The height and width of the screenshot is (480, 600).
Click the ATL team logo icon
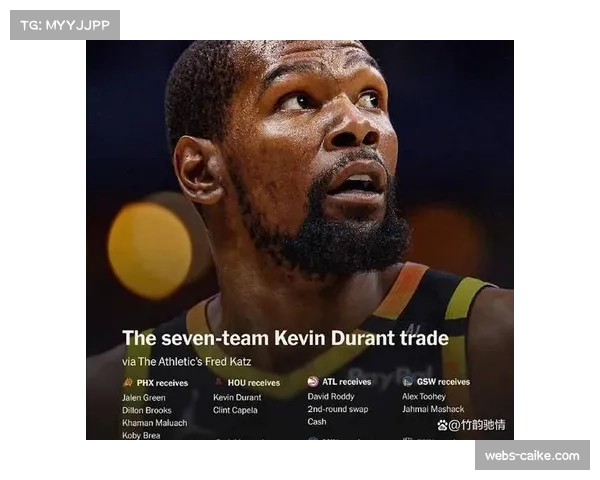point(313,382)
